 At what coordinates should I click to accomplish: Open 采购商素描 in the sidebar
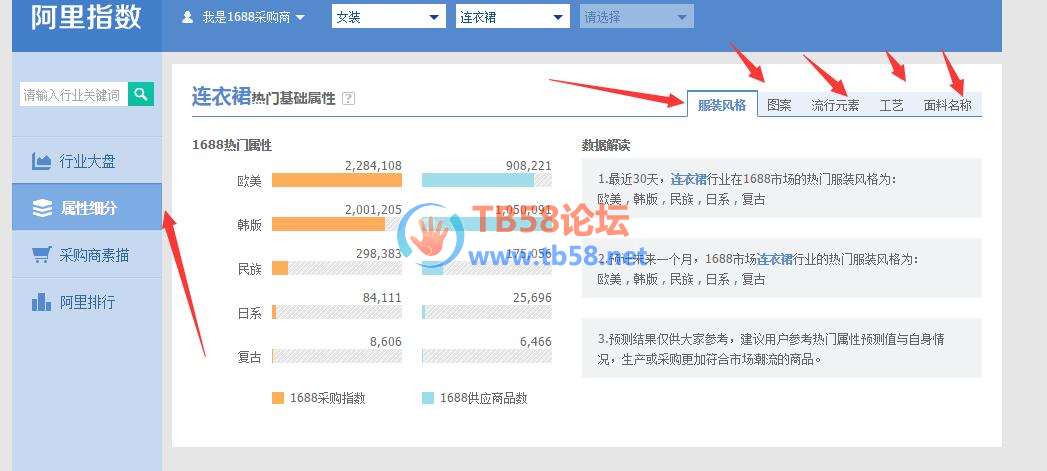point(87,255)
